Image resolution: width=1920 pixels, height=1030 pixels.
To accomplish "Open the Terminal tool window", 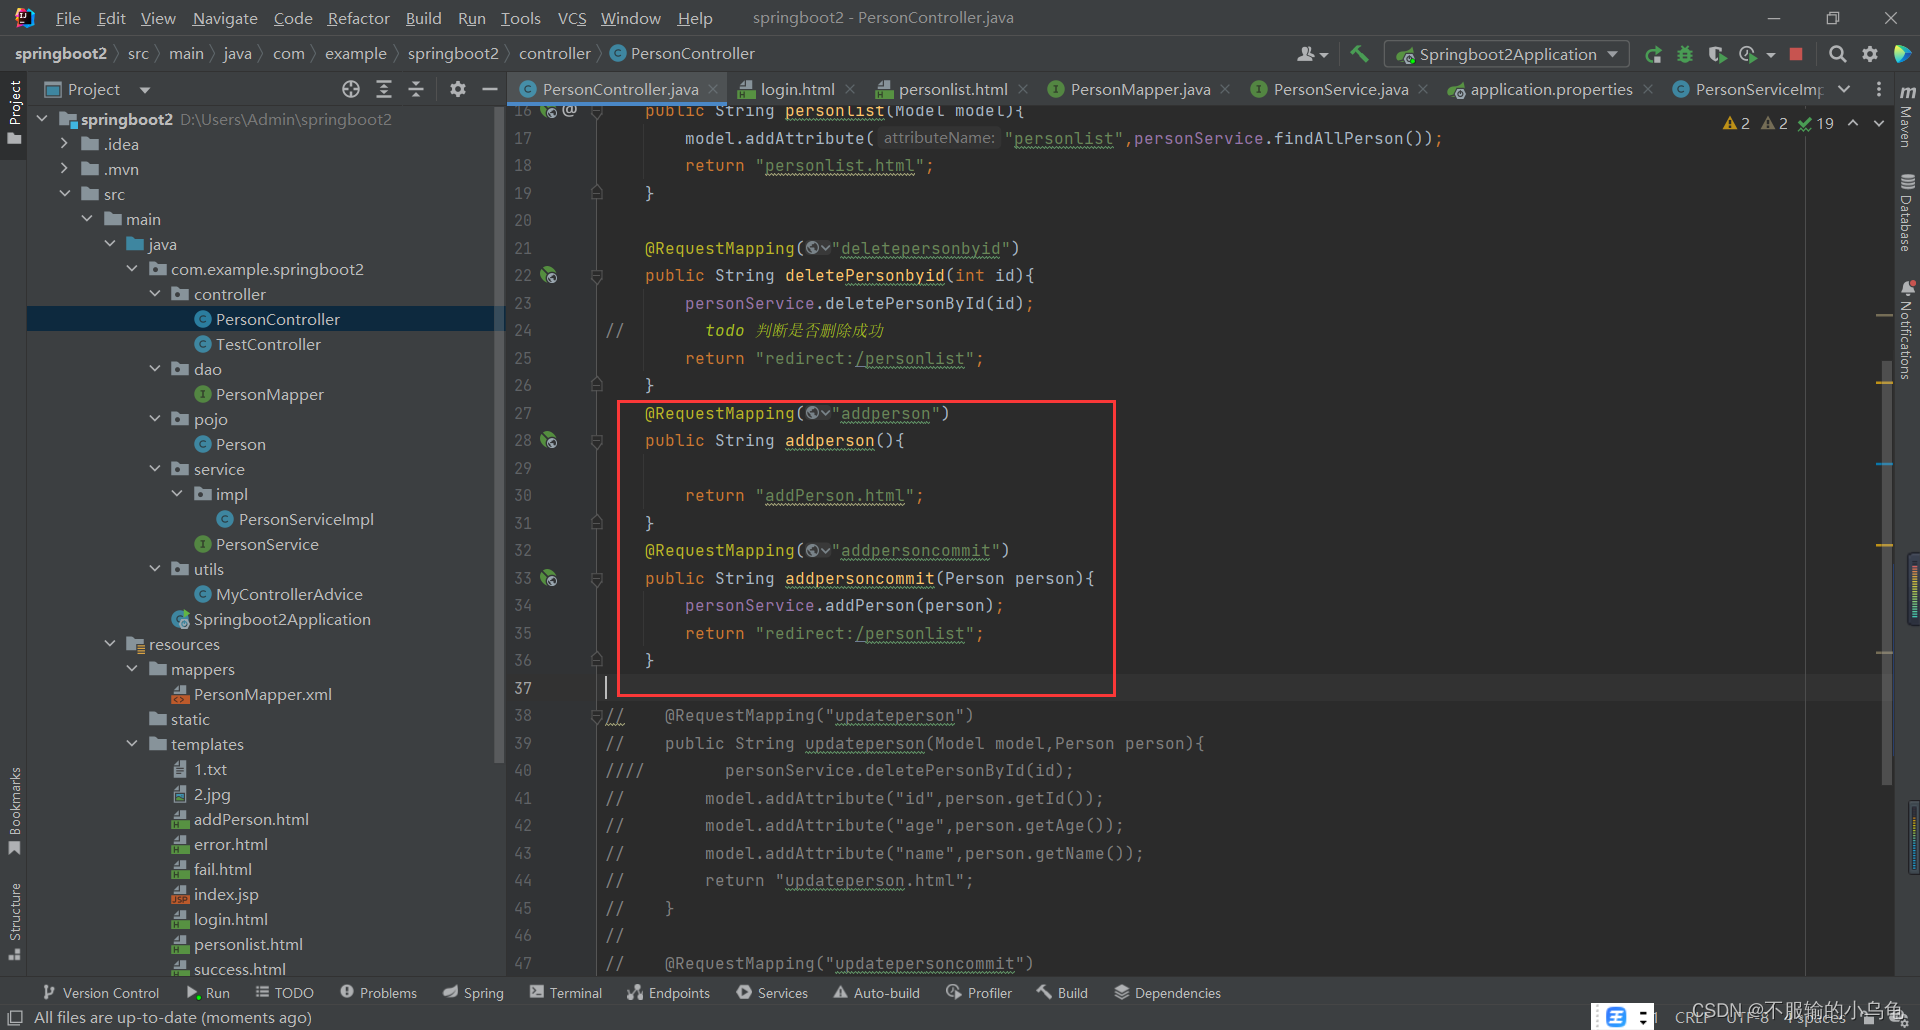I will 566,993.
